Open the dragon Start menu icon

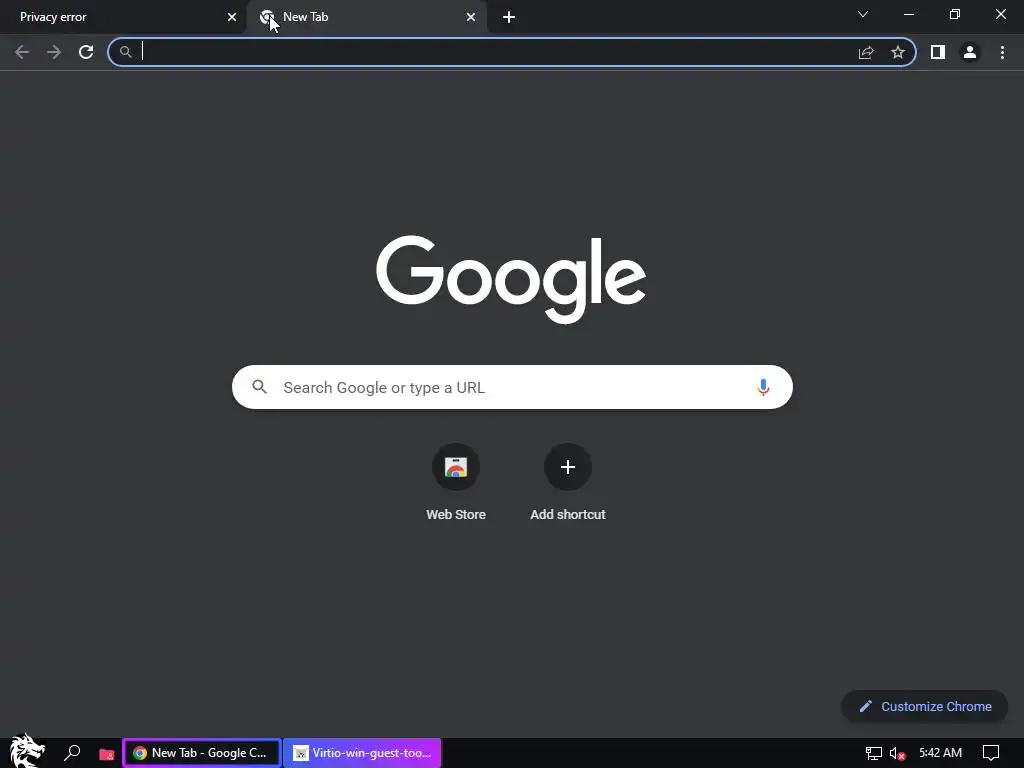coord(27,751)
